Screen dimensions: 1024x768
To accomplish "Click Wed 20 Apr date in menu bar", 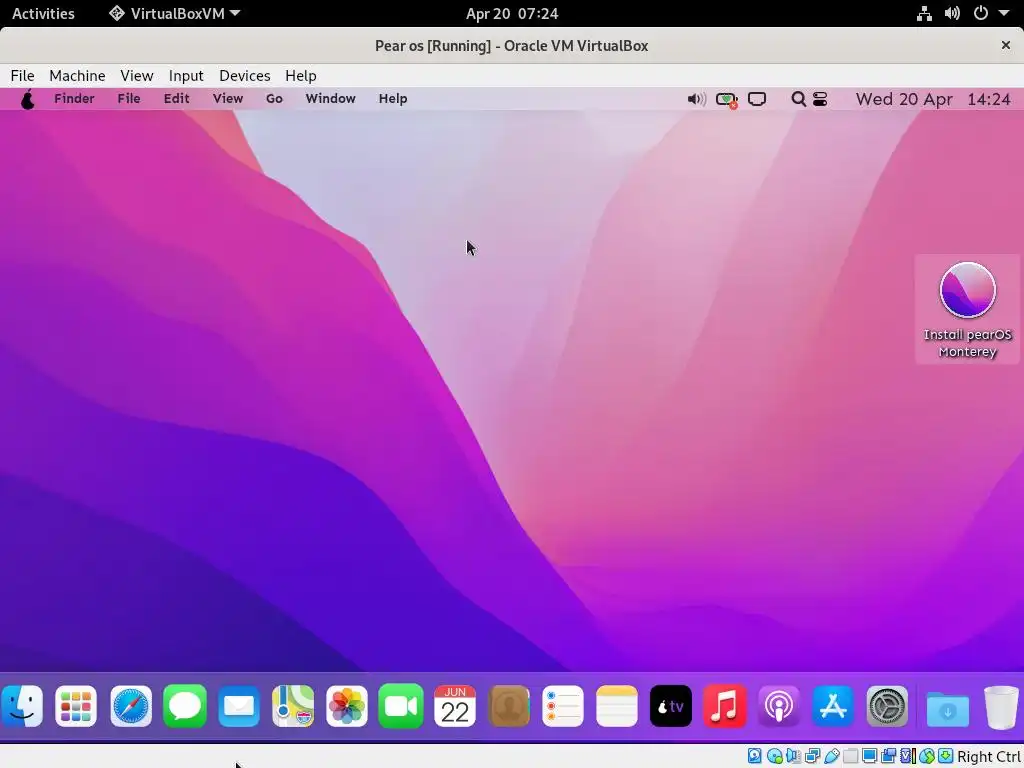I will tap(904, 99).
